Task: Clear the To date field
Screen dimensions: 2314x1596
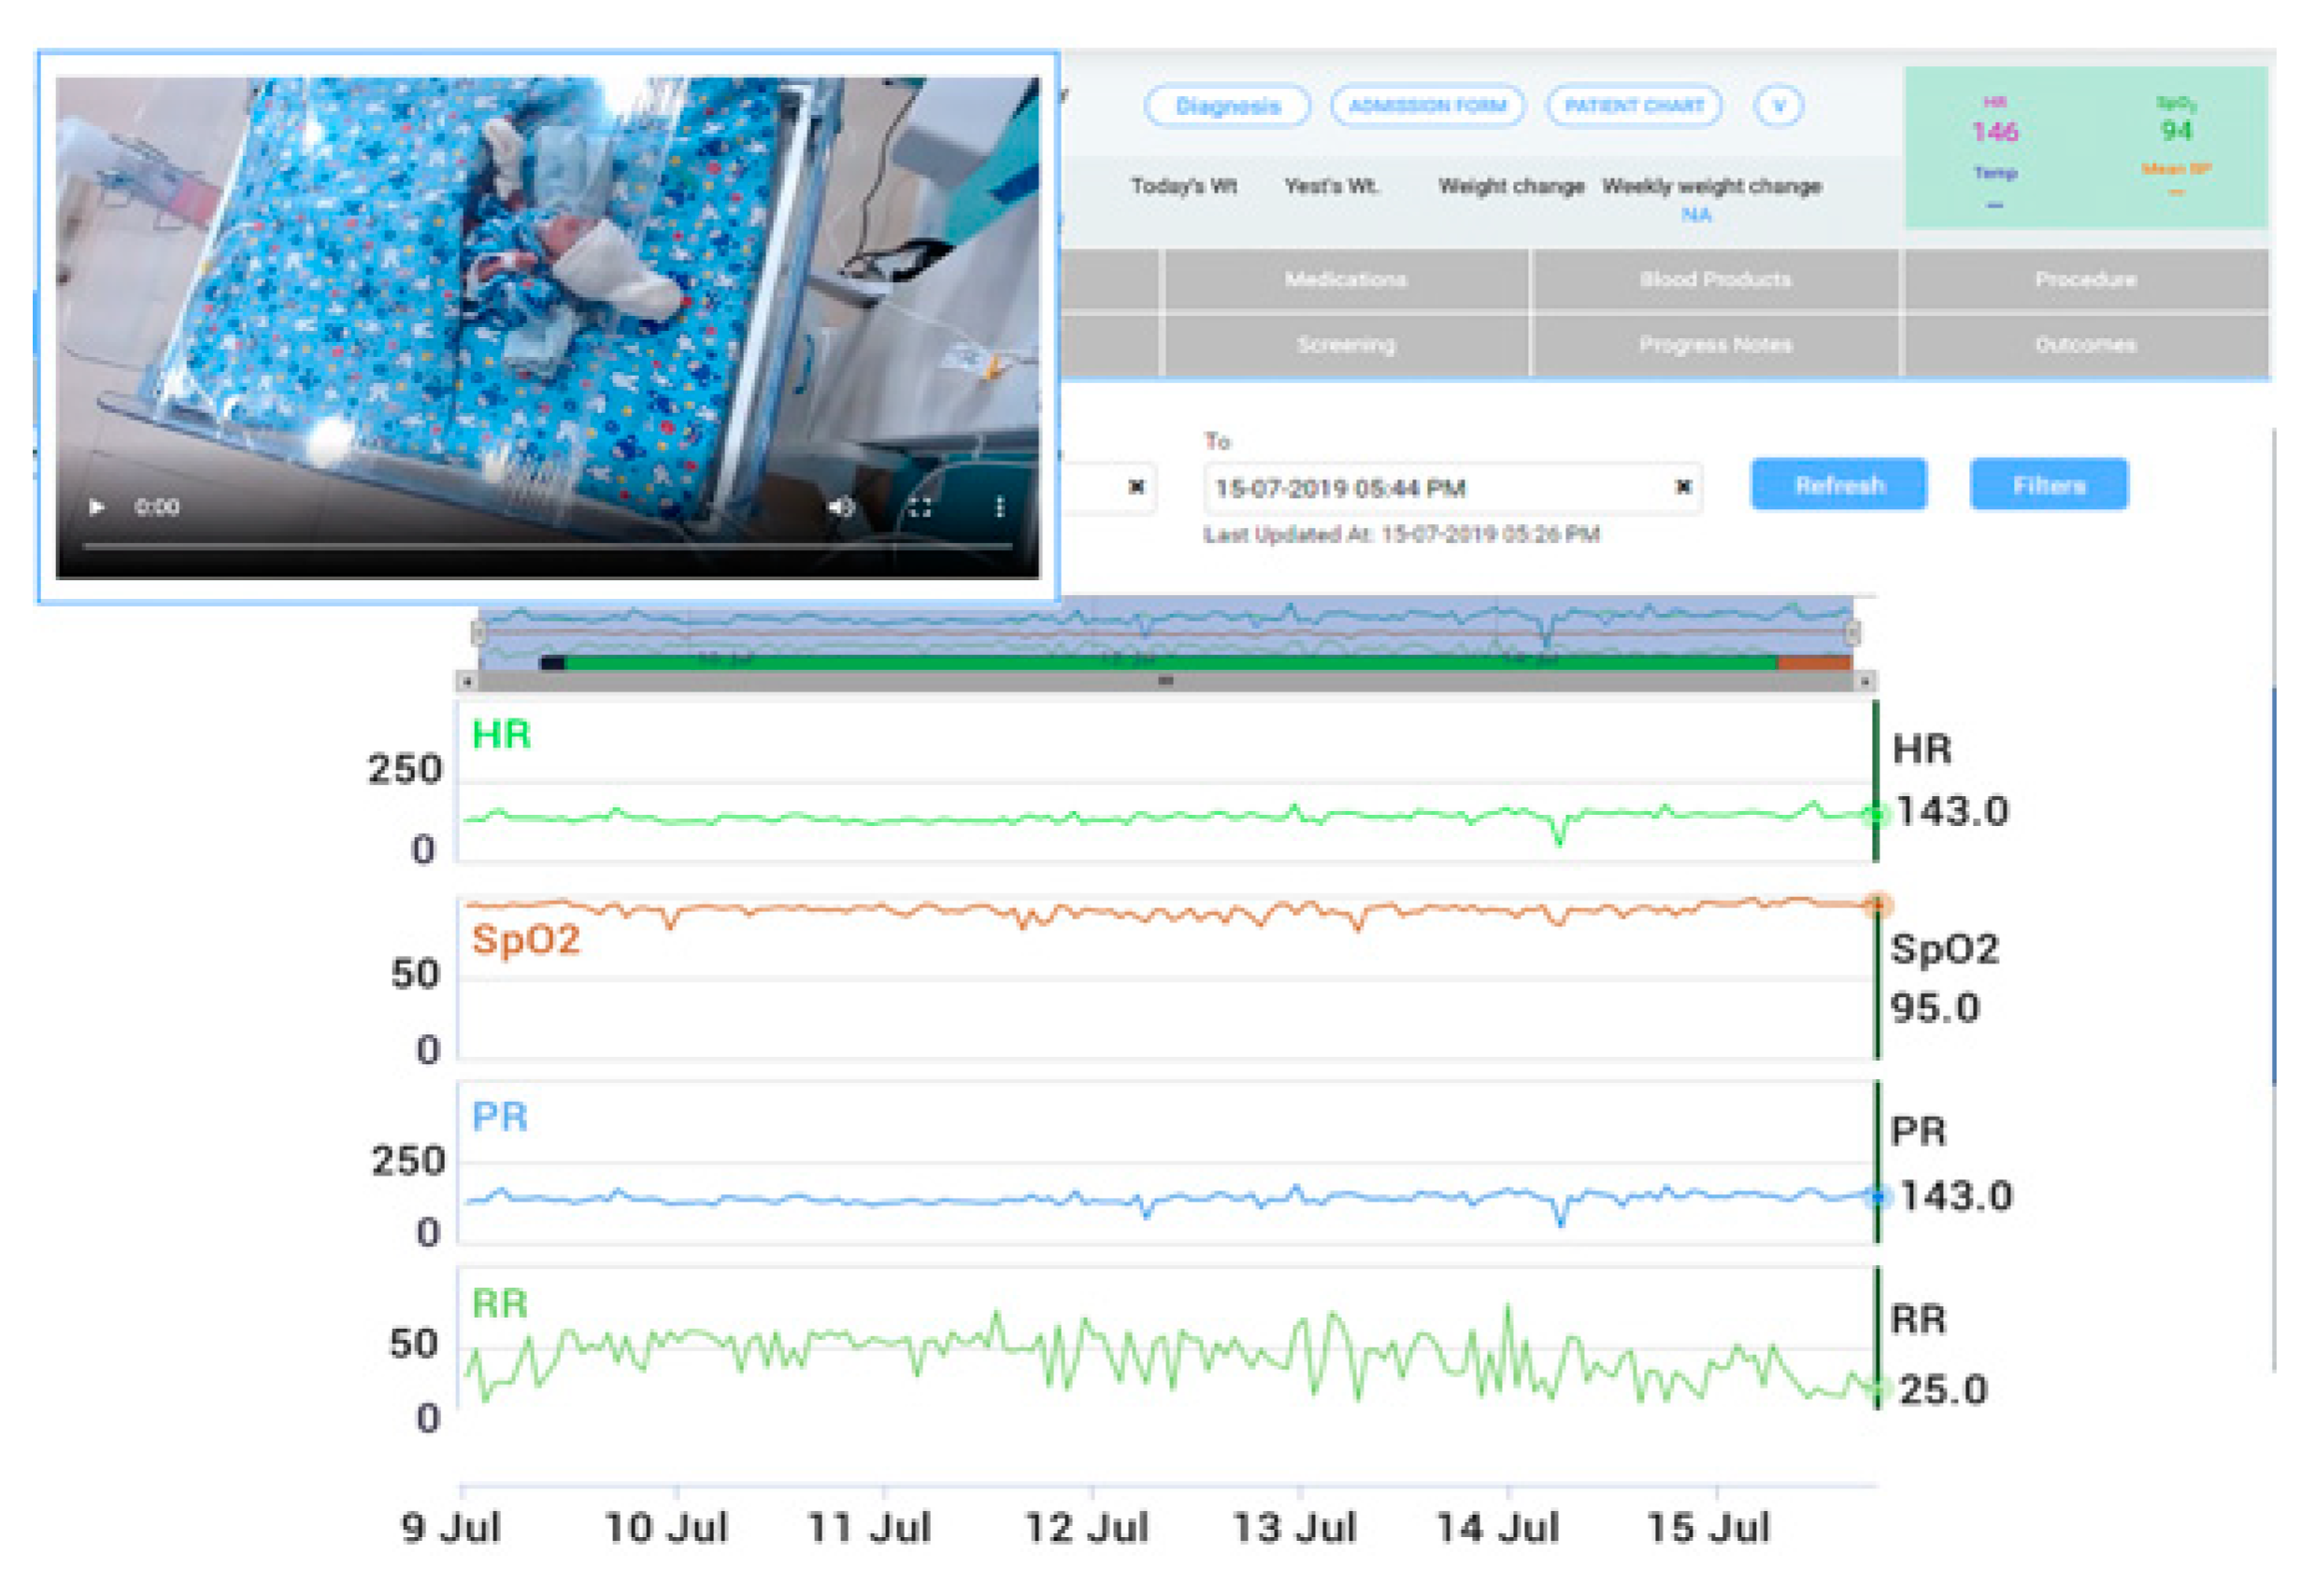Action: pyautogui.click(x=1683, y=487)
